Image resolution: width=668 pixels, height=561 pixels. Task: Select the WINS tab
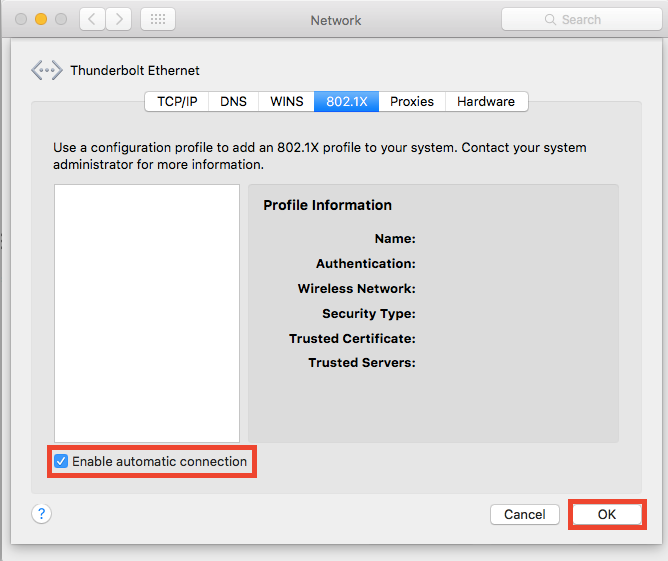(x=287, y=101)
